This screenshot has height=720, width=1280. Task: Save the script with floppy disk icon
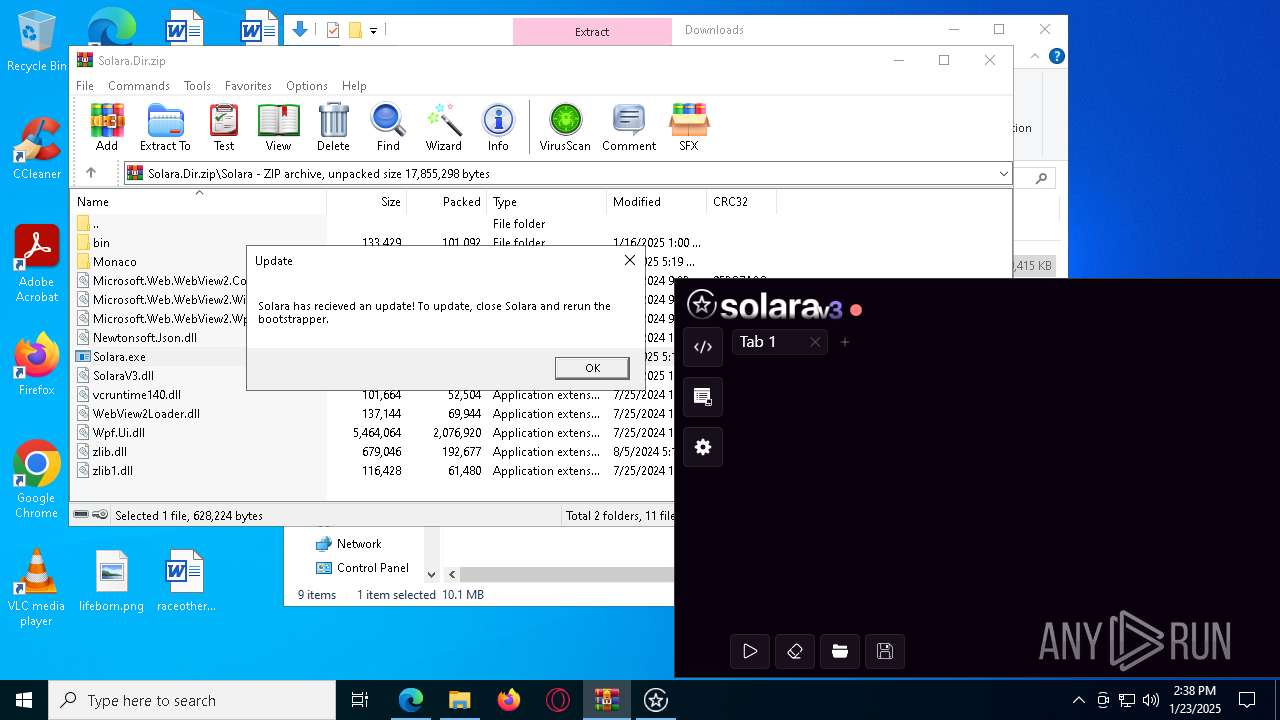pos(885,651)
